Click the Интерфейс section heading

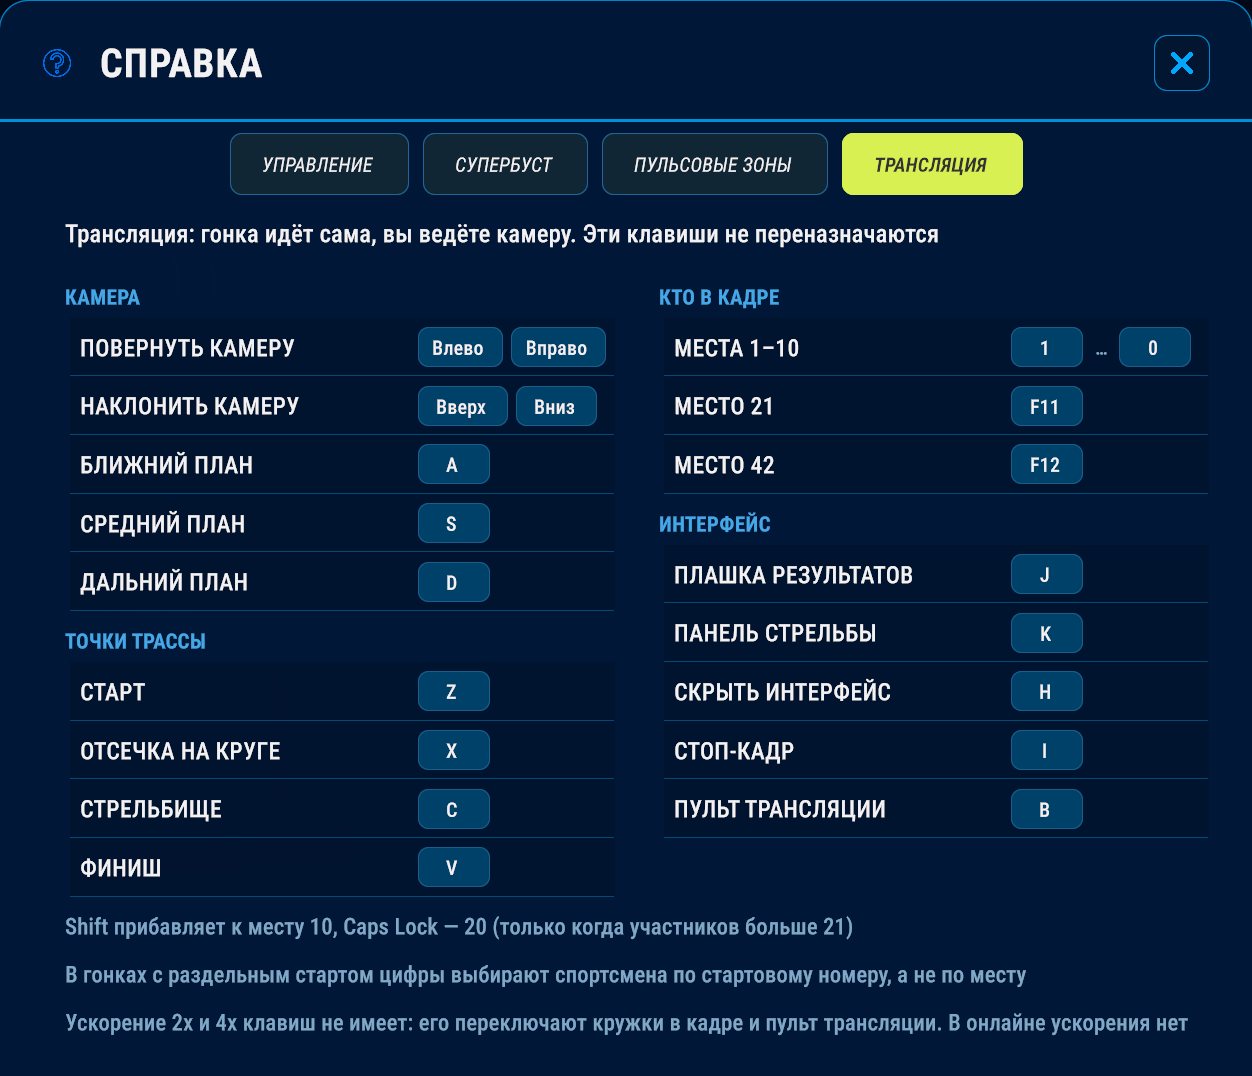click(x=715, y=524)
